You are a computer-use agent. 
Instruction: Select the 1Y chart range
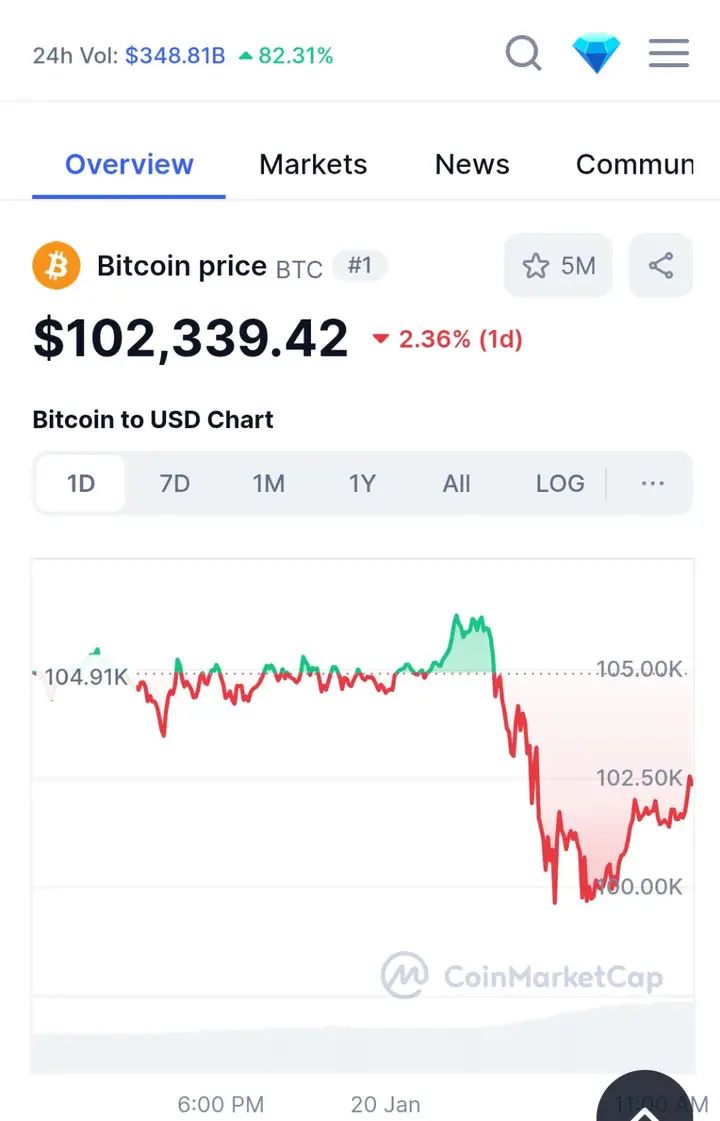[x=362, y=484]
